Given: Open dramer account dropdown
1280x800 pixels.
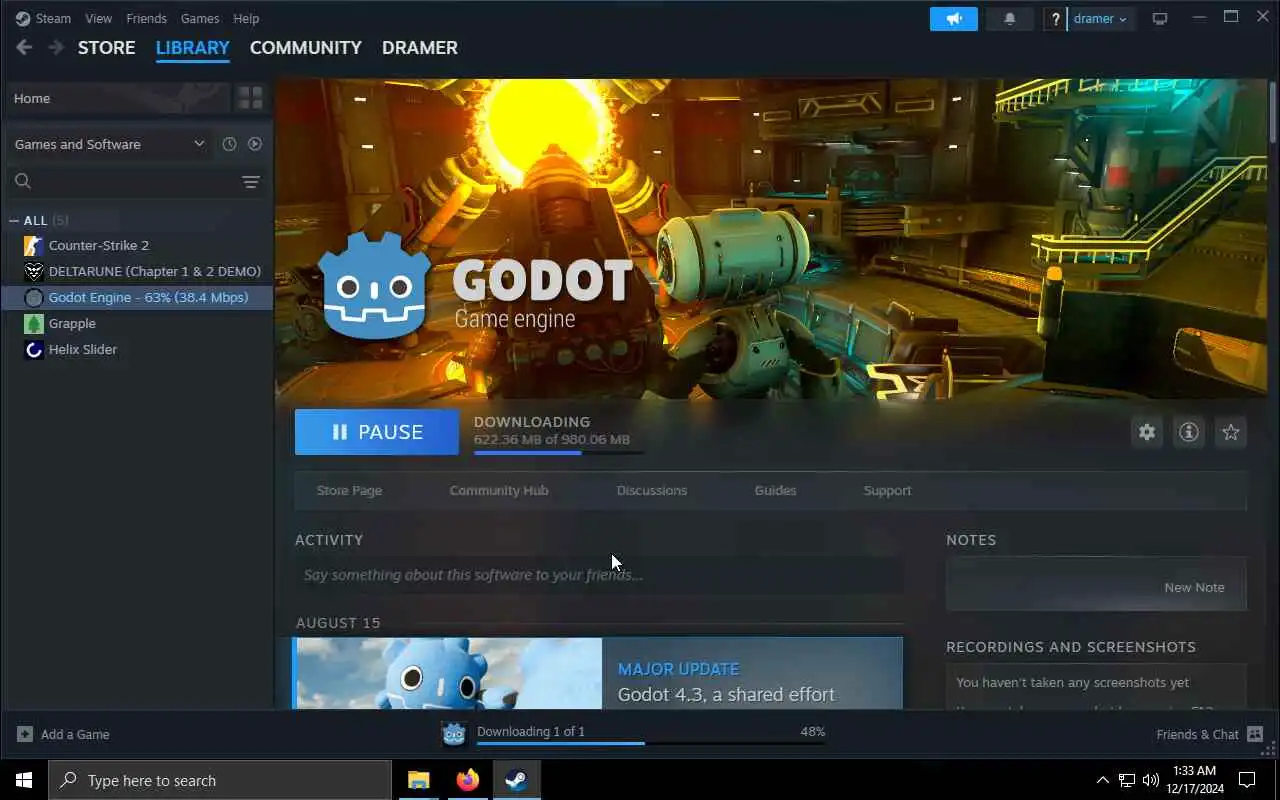Looking at the screenshot, I should point(1100,19).
